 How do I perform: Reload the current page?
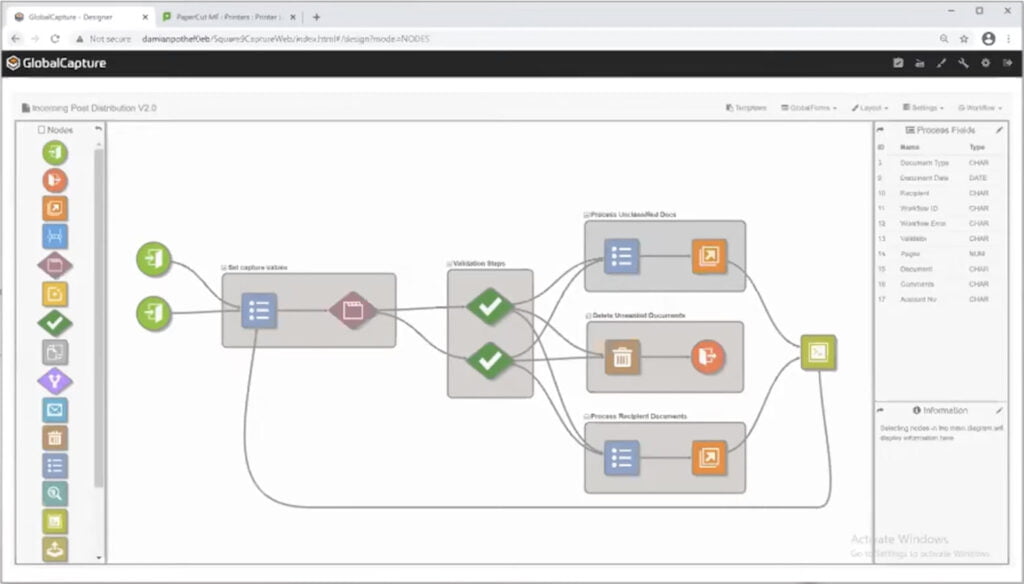[x=55, y=39]
